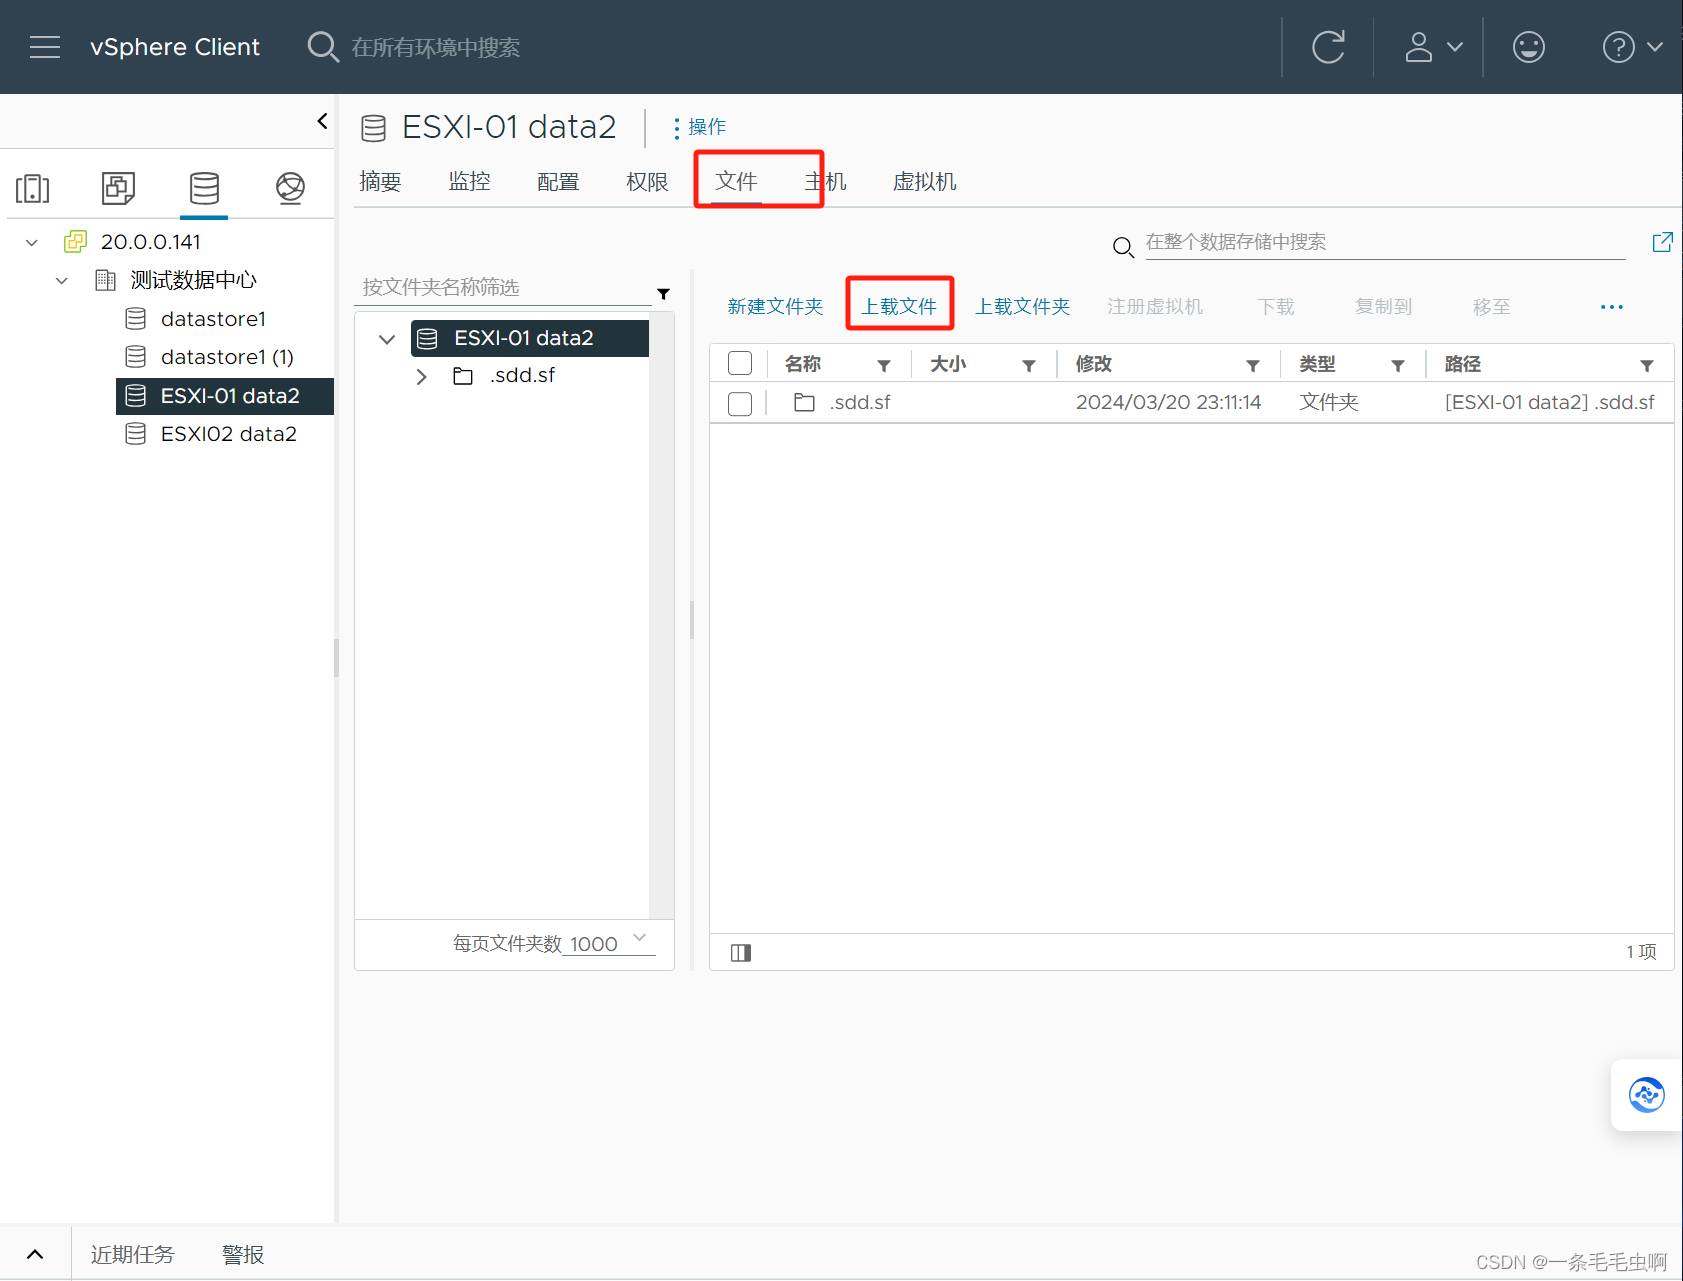Viewport: 1683px width, 1281px height.
Task: Click the 上载文件 upload file button
Action: (x=899, y=306)
